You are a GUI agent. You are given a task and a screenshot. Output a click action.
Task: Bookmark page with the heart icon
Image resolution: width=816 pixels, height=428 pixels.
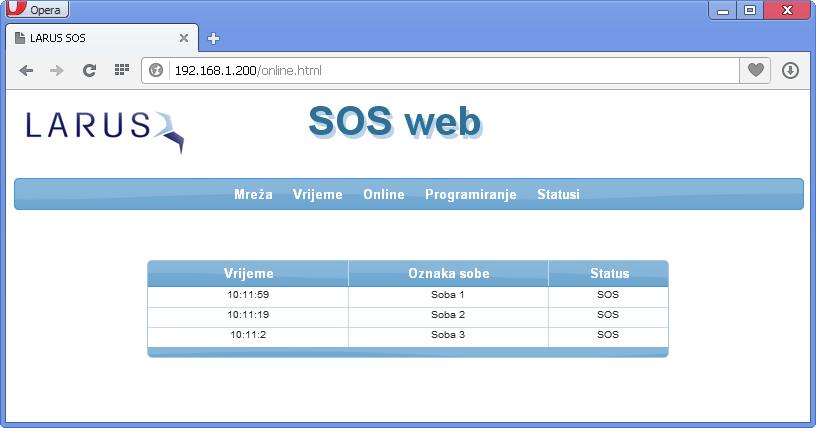(756, 70)
